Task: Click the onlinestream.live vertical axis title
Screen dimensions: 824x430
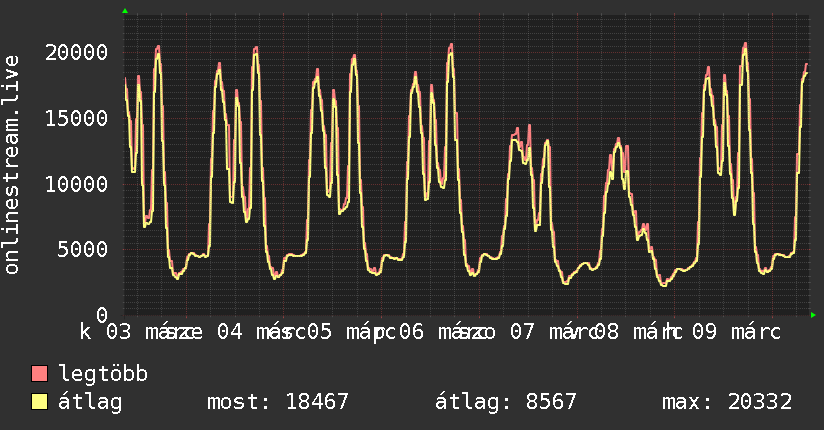Action: click(12, 165)
